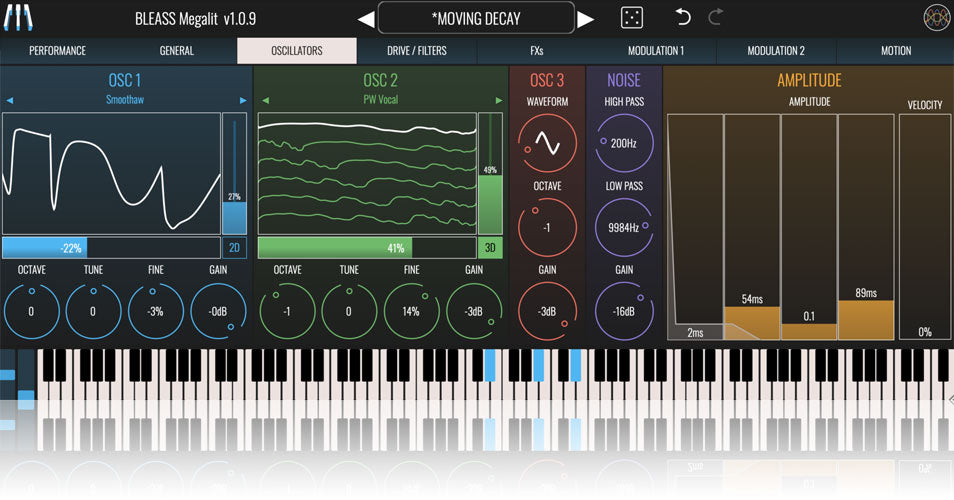954x500 pixels.
Task: Adjust OSC 1 vertical slider at 27%
Action: point(234,173)
